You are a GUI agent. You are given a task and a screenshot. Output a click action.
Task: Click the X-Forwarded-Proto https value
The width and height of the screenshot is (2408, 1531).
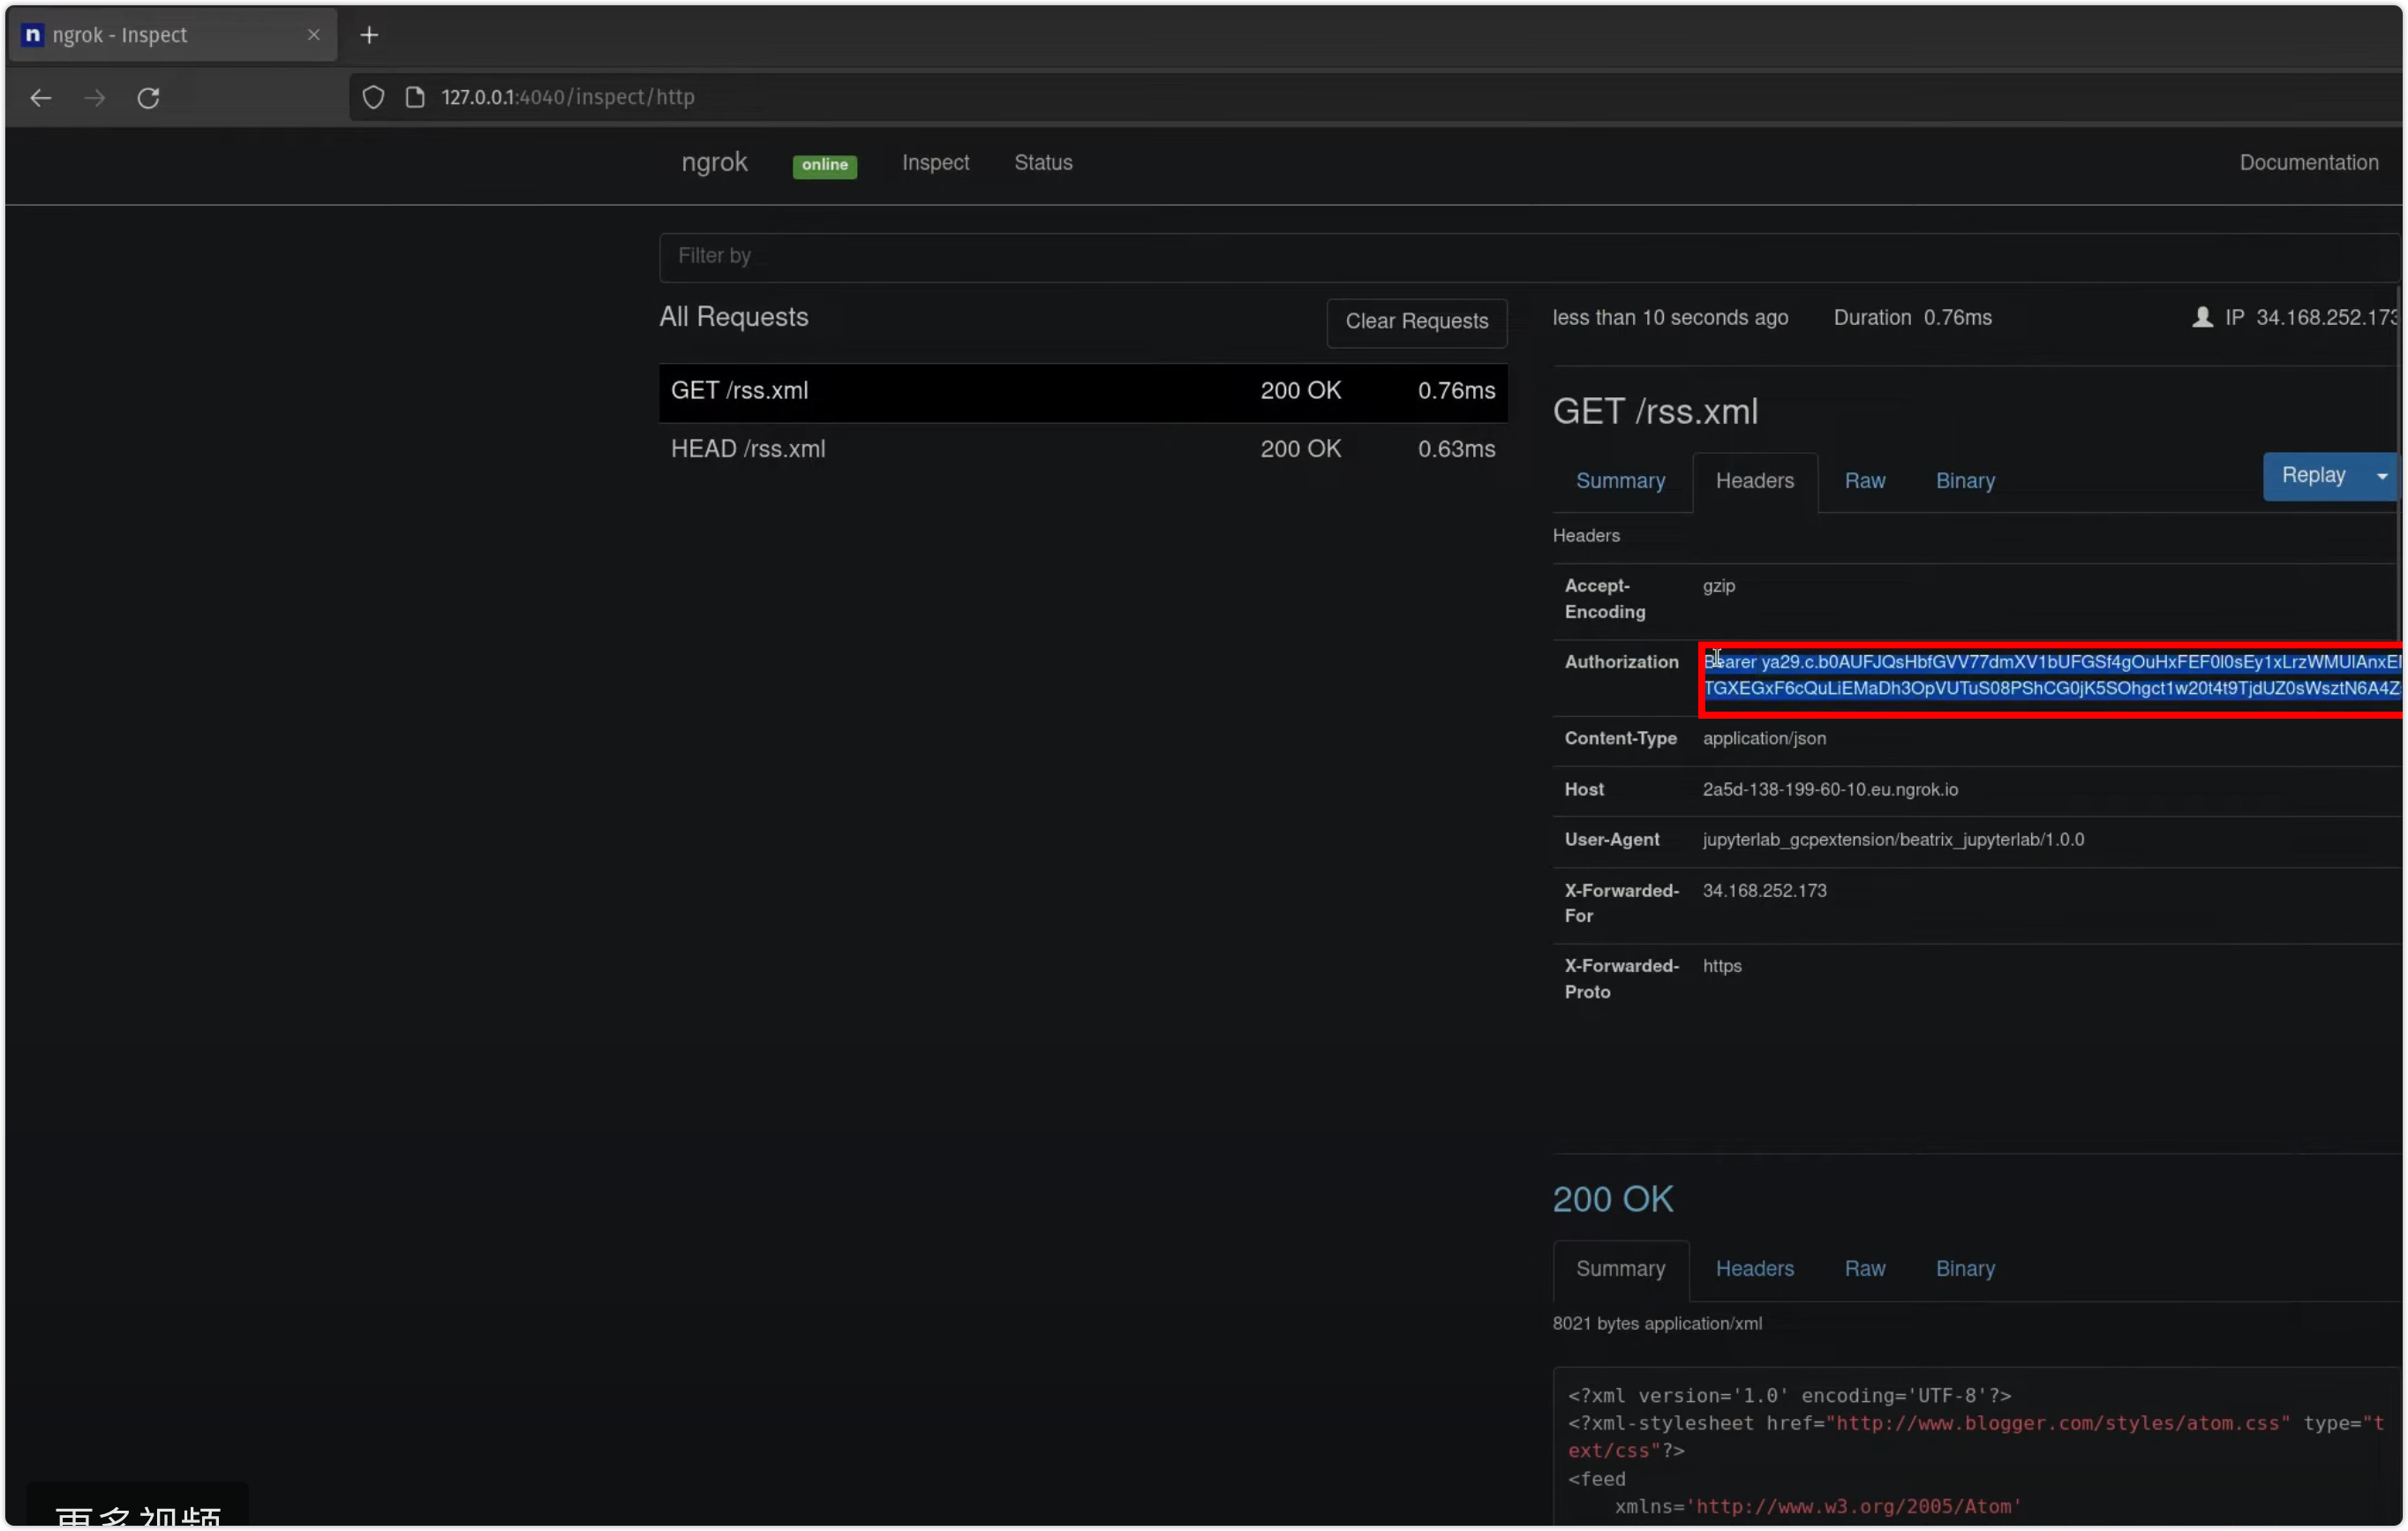coord(1722,967)
